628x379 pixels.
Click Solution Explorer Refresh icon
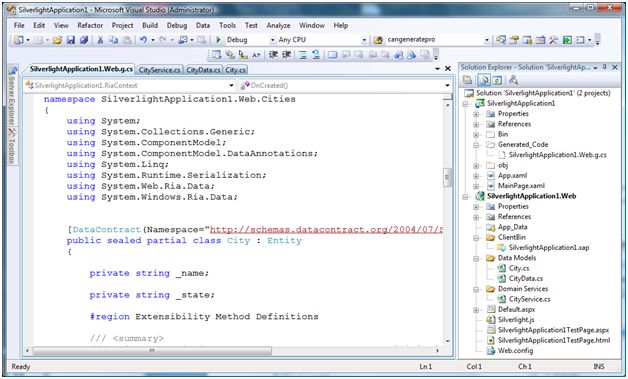[x=497, y=80]
